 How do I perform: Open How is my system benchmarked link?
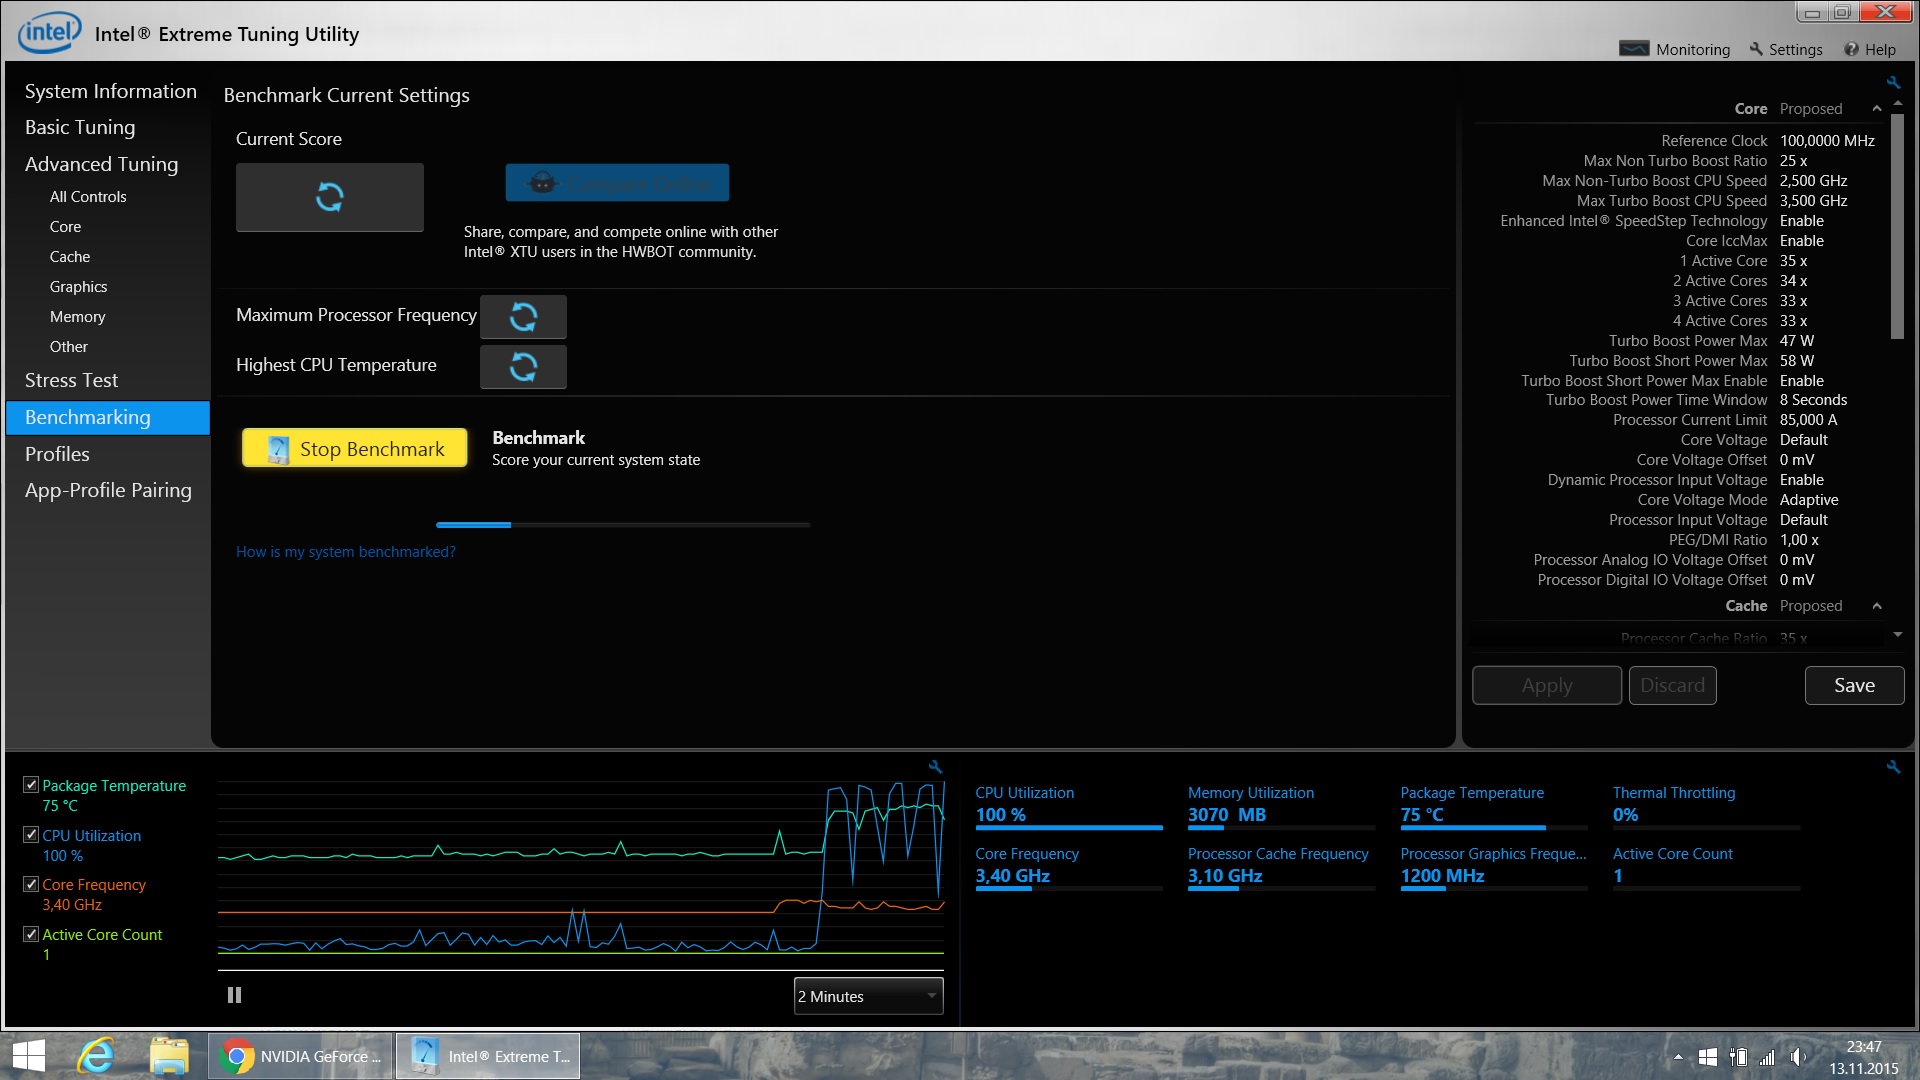[345, 552]
